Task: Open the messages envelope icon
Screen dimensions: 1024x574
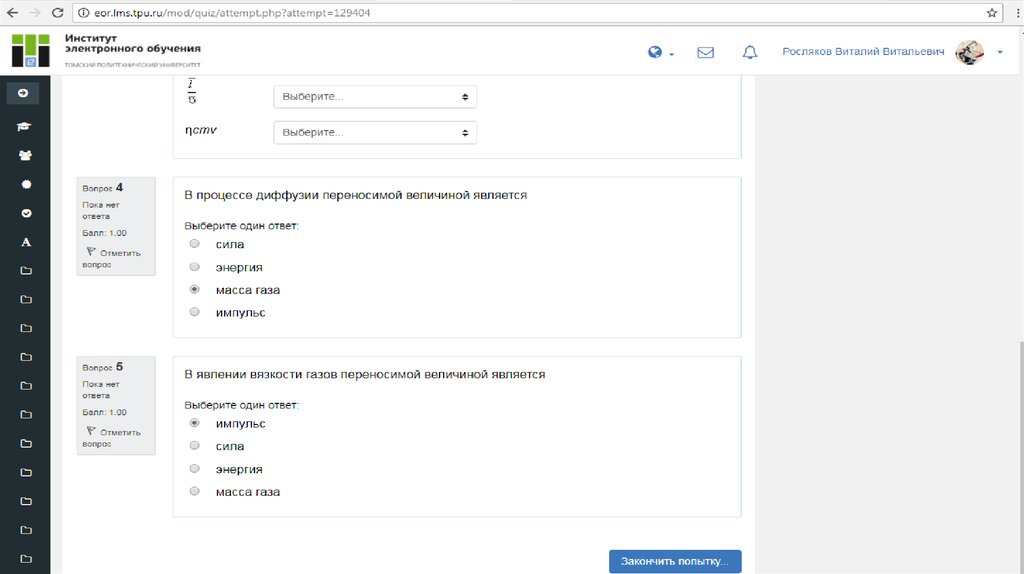Action: pos(705,53)
